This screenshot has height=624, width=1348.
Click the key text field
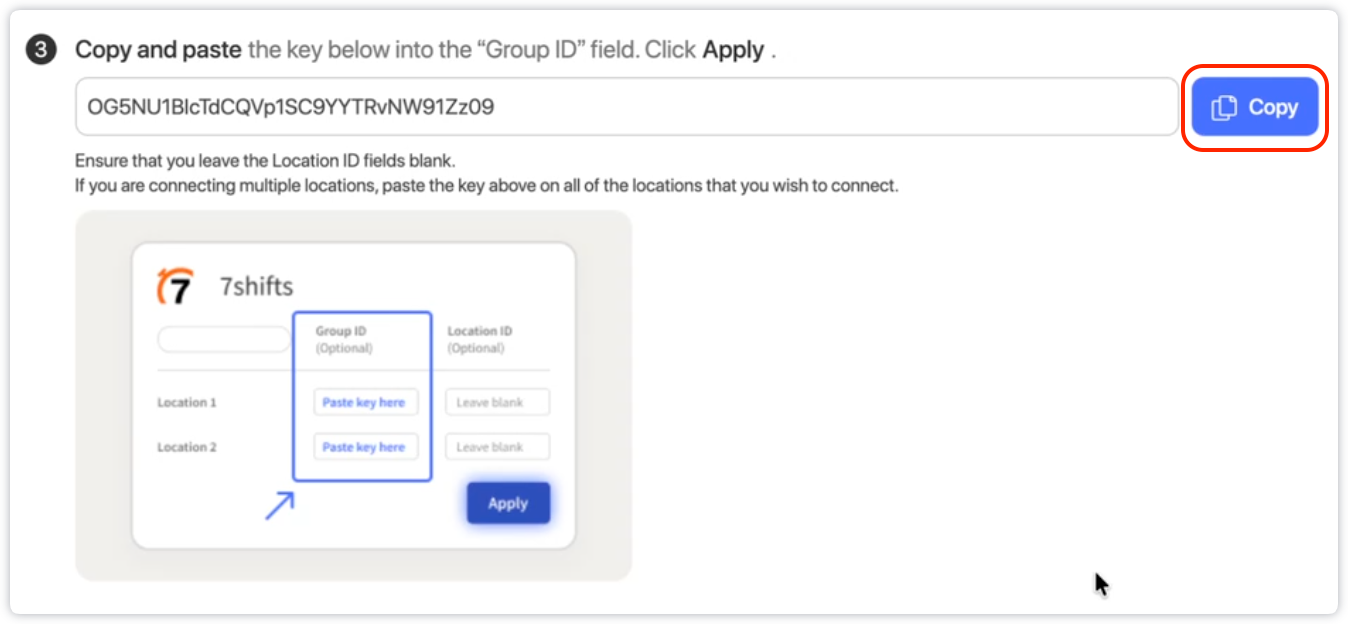pos(626,107)
